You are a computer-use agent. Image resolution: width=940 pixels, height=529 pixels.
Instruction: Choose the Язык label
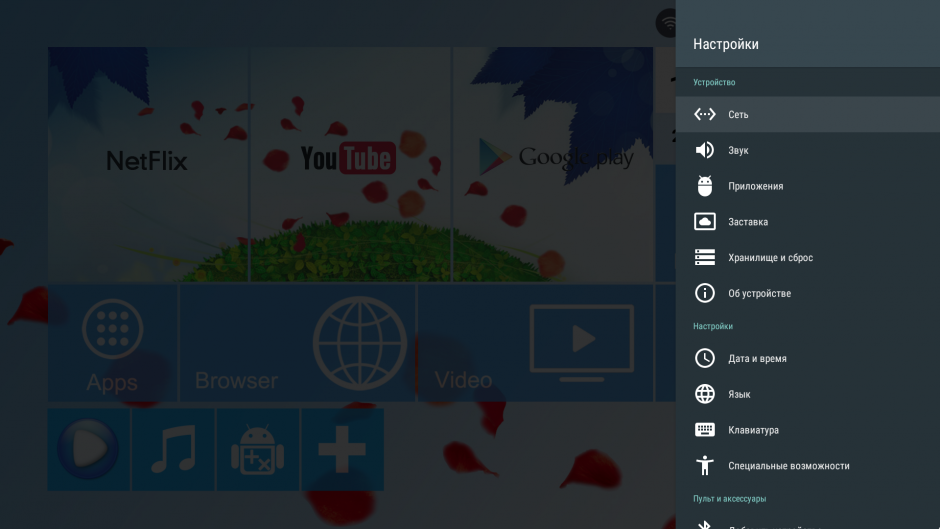[739, 394]
